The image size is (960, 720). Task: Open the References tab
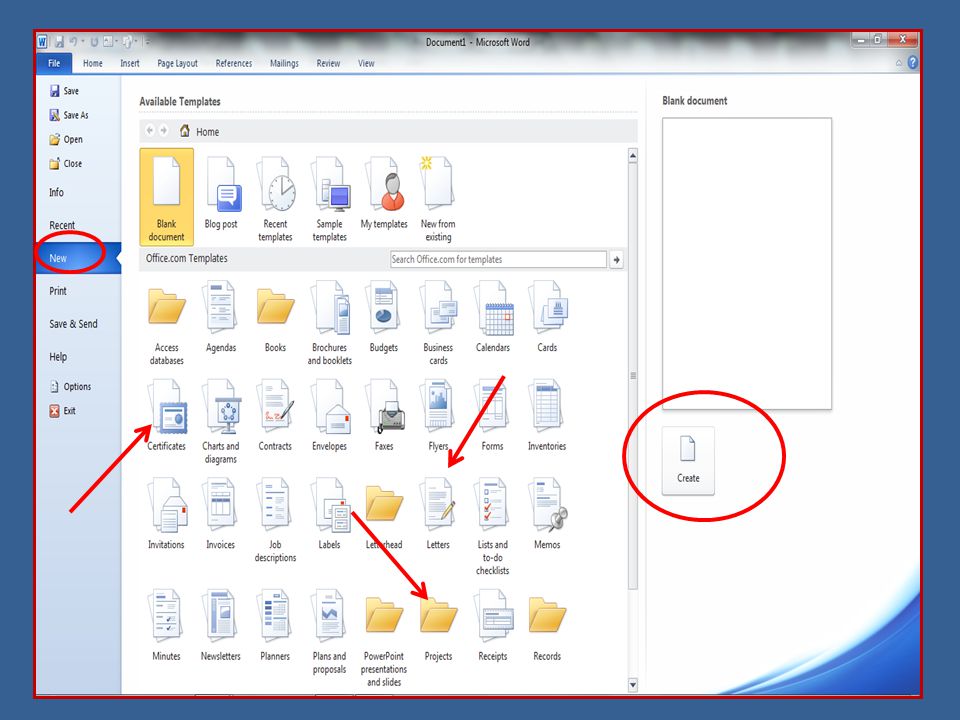pos(234,63)
